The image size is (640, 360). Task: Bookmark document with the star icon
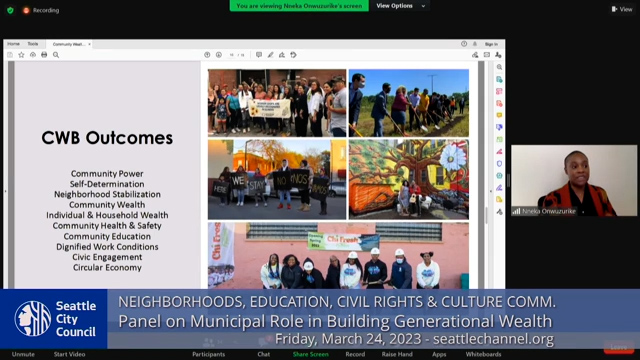click(x=21, y=55)
